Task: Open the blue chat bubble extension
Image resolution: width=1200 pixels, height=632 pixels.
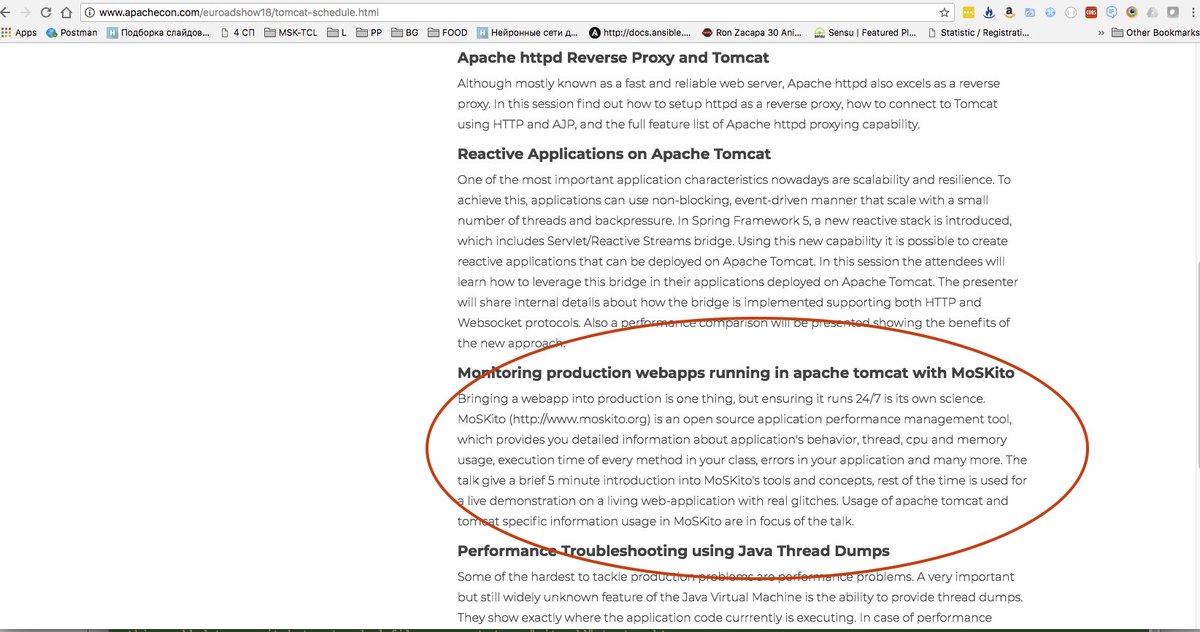Action: click(x=1111, y=13)
